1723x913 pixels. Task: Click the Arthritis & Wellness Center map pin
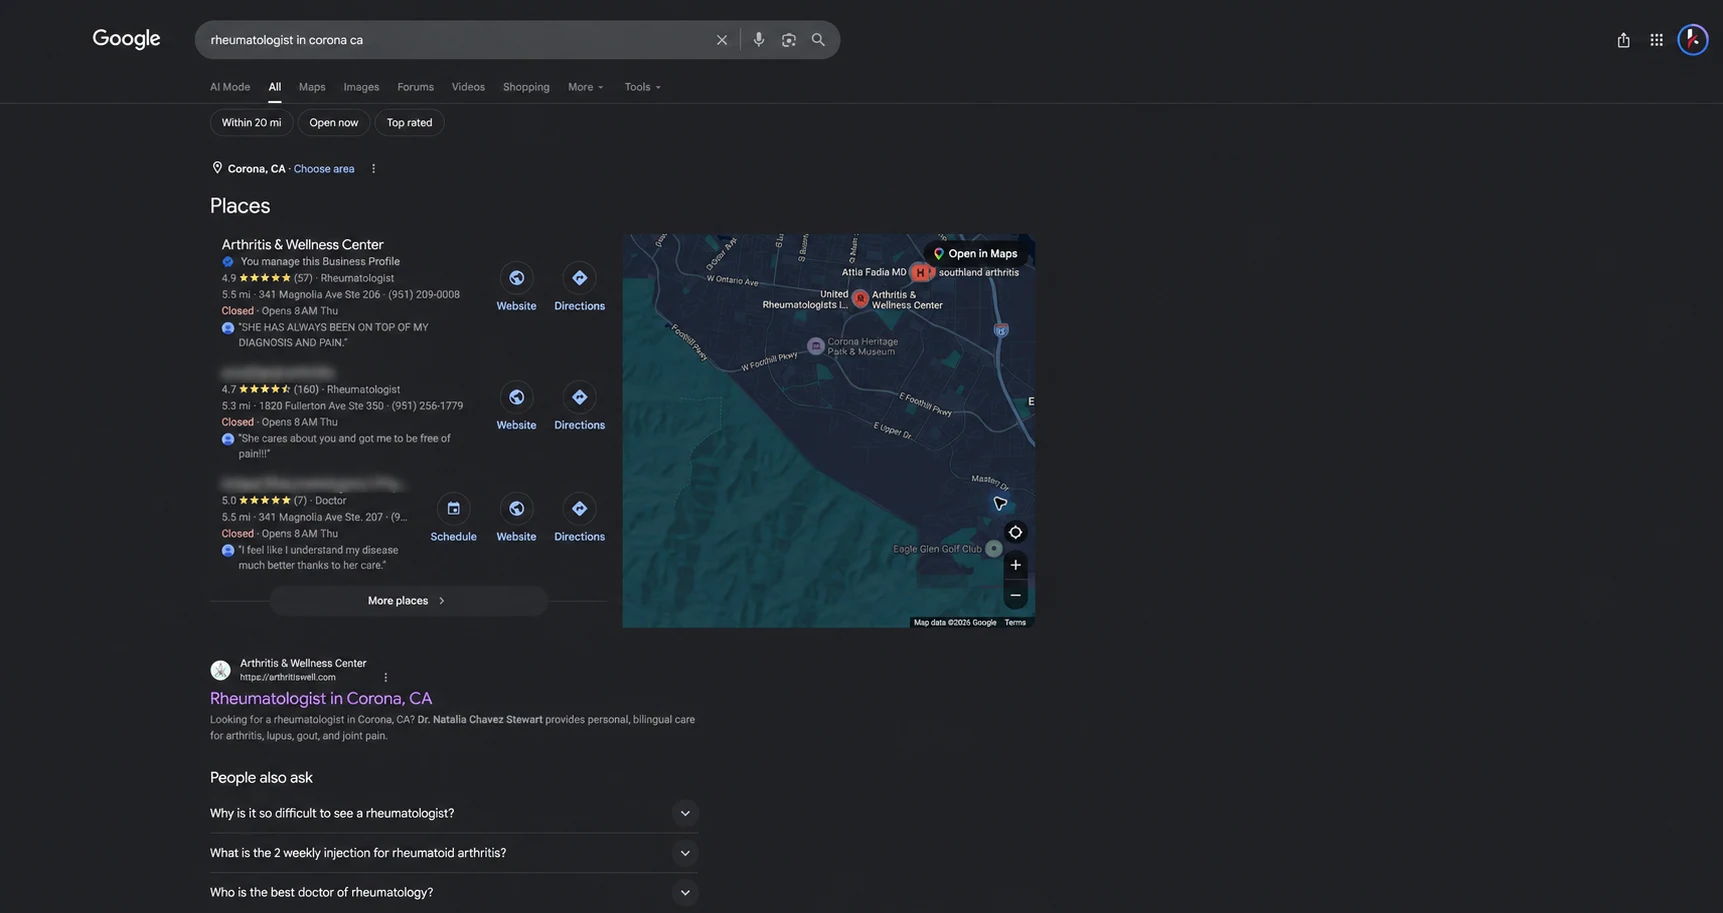pos(860,298)
